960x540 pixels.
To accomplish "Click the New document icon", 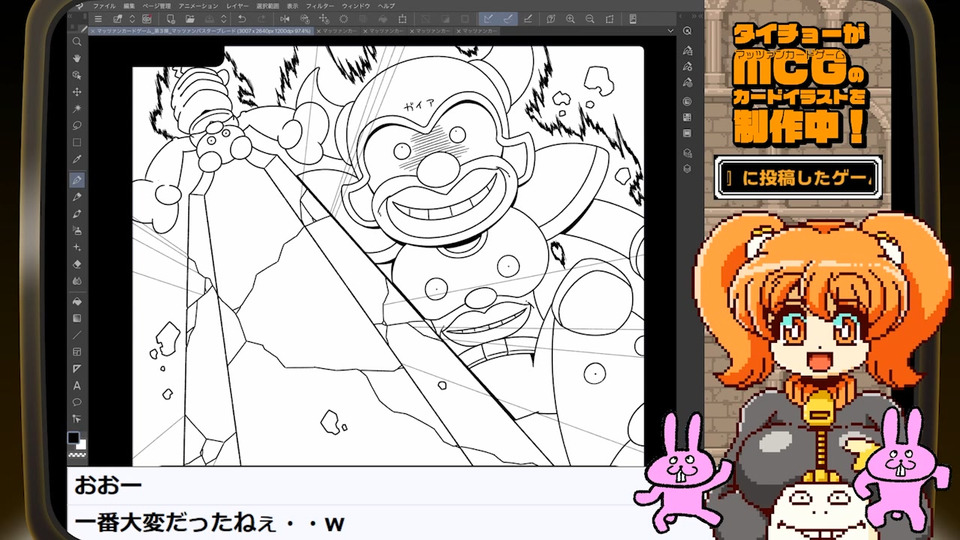I will (x=170, y=19).
